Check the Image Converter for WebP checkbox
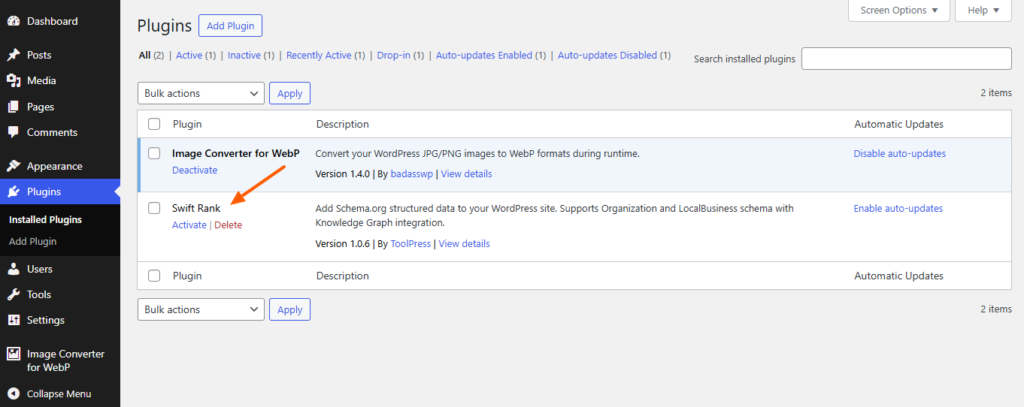The width and height of the screenshot is (1024, 407). [154, 154]
